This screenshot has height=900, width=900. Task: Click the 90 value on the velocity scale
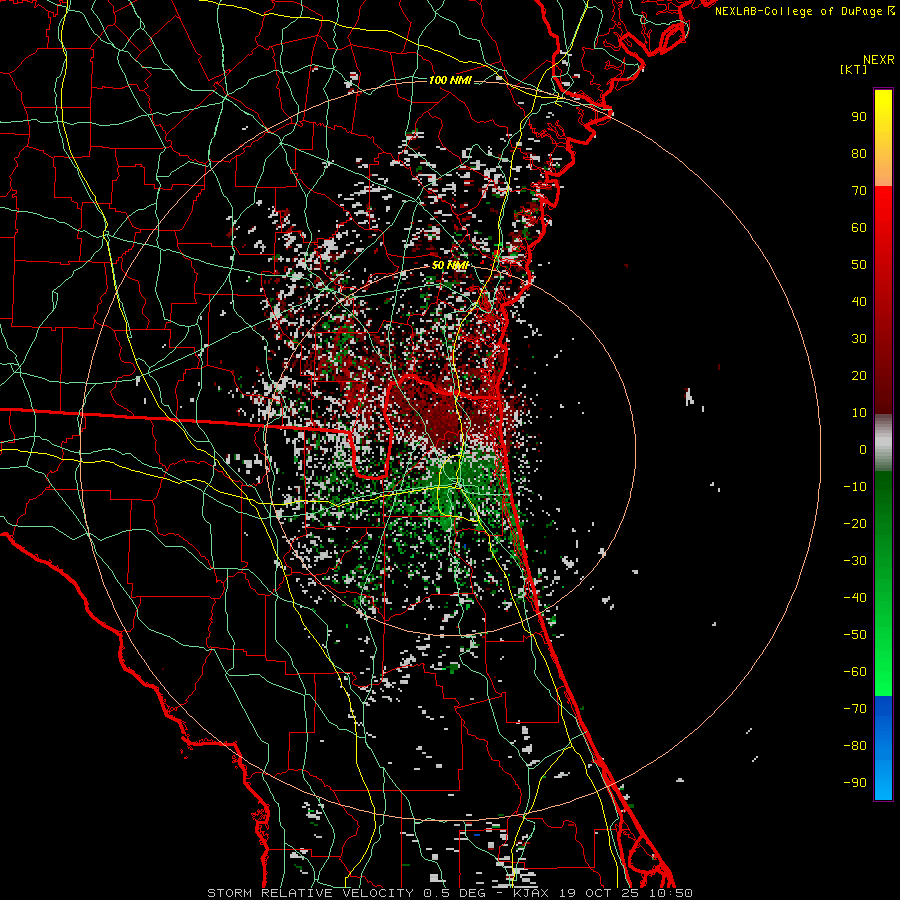click(859, 117)
